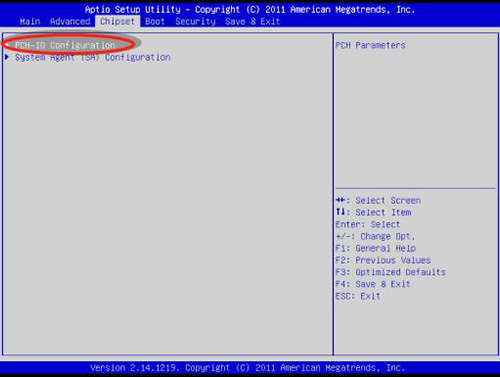This screenshot has height=377, width=500.
Task: Click the Enter: Select hint
Action: tap(368, 224)
